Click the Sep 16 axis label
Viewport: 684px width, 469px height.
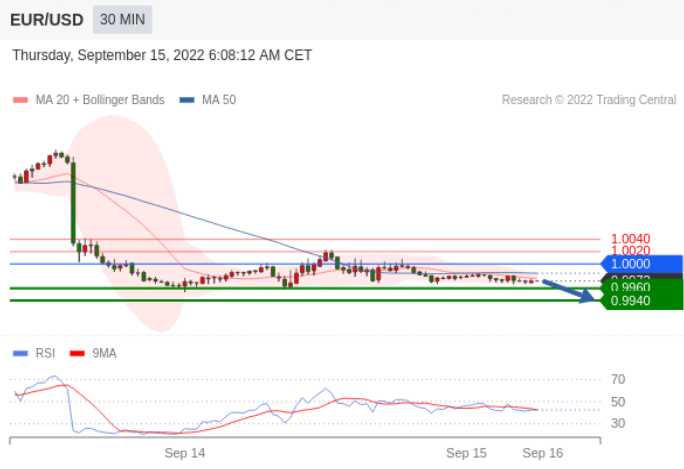pyautogui.click(x=543, y=453)
